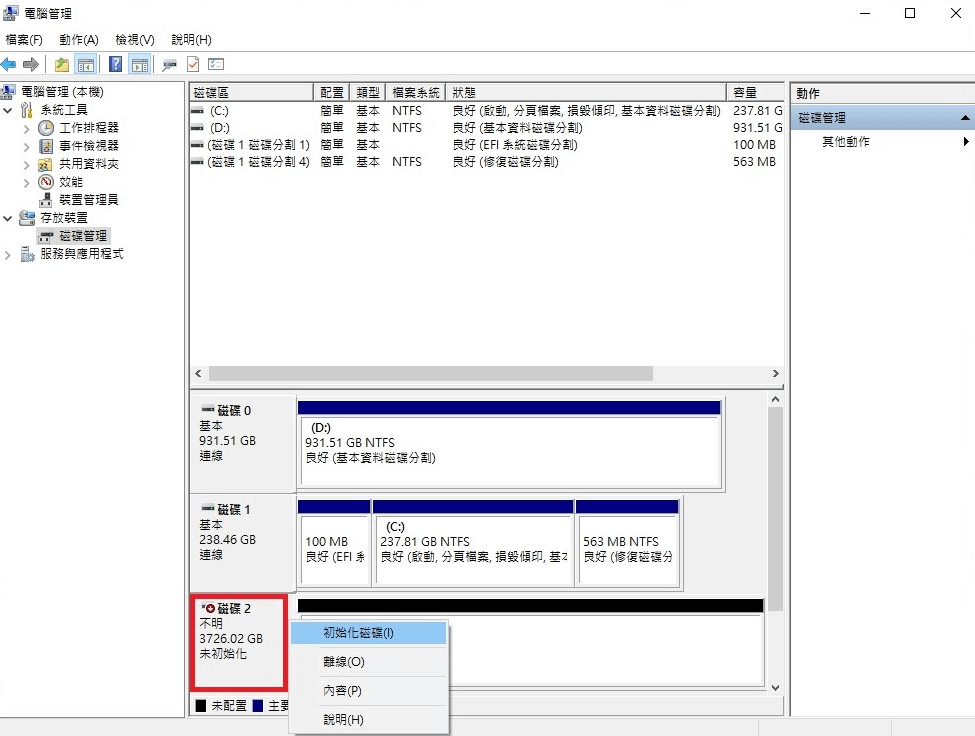Click the folder toolbar icon with green arrow

[x=60, y=63]
